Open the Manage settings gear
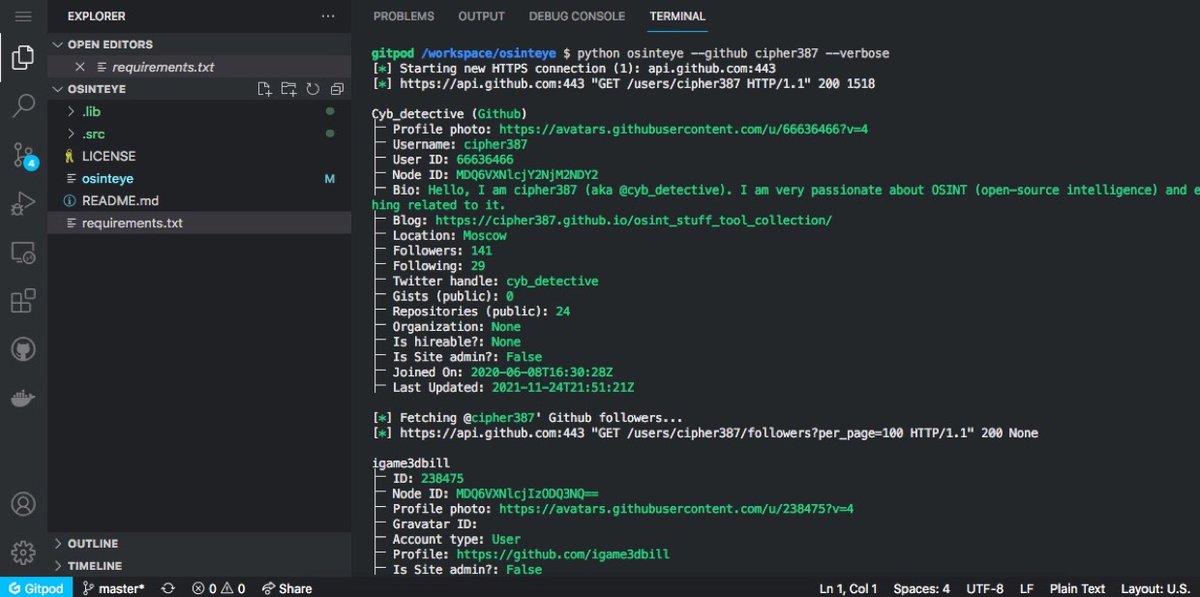1200x597 pixels. pyautogui.click(x=22, y=551)
